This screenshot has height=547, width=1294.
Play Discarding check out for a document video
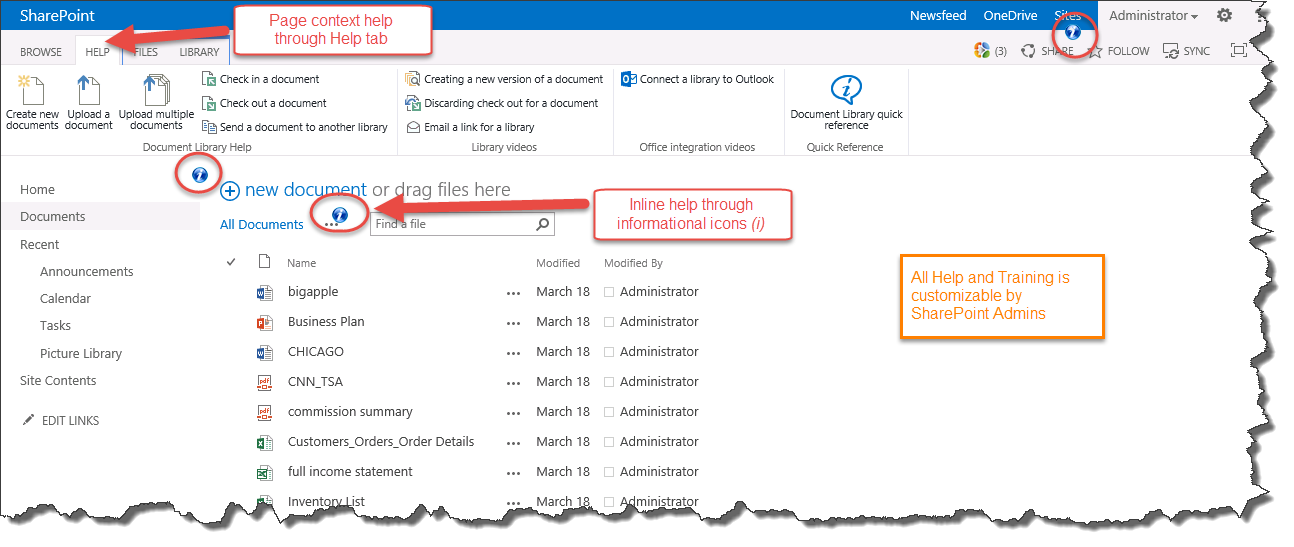pos(501,103)
